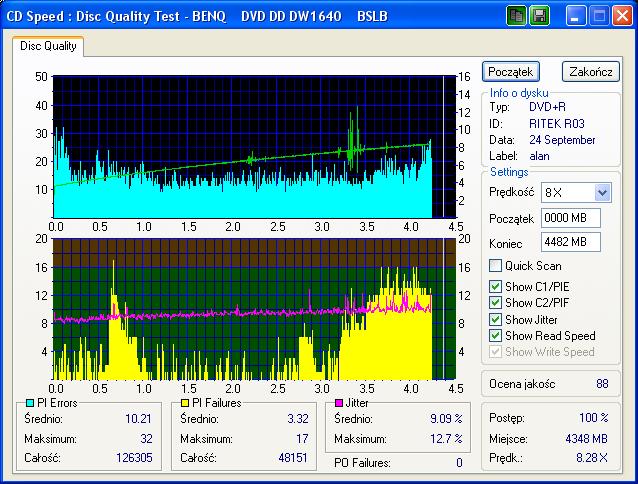Click the cyan PI Errors color swatch
The width and height of the screenshot is (638, 484).
[30, 403]
